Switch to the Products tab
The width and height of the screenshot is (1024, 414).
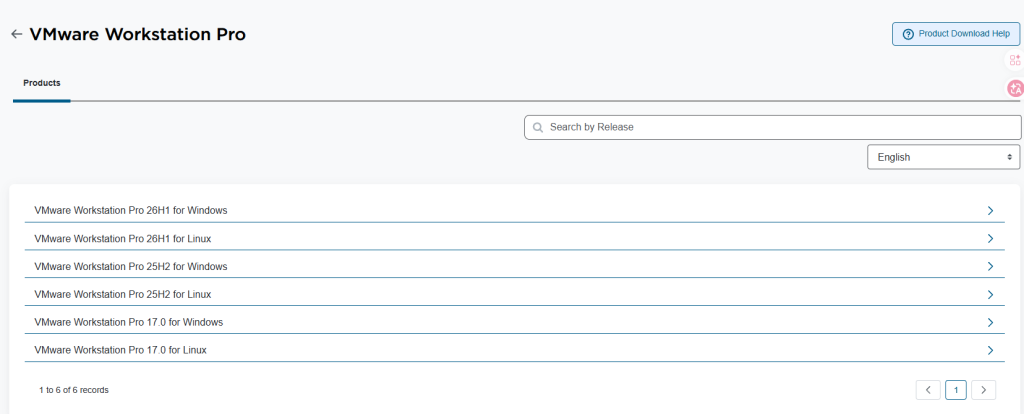(x=42, y=83)
